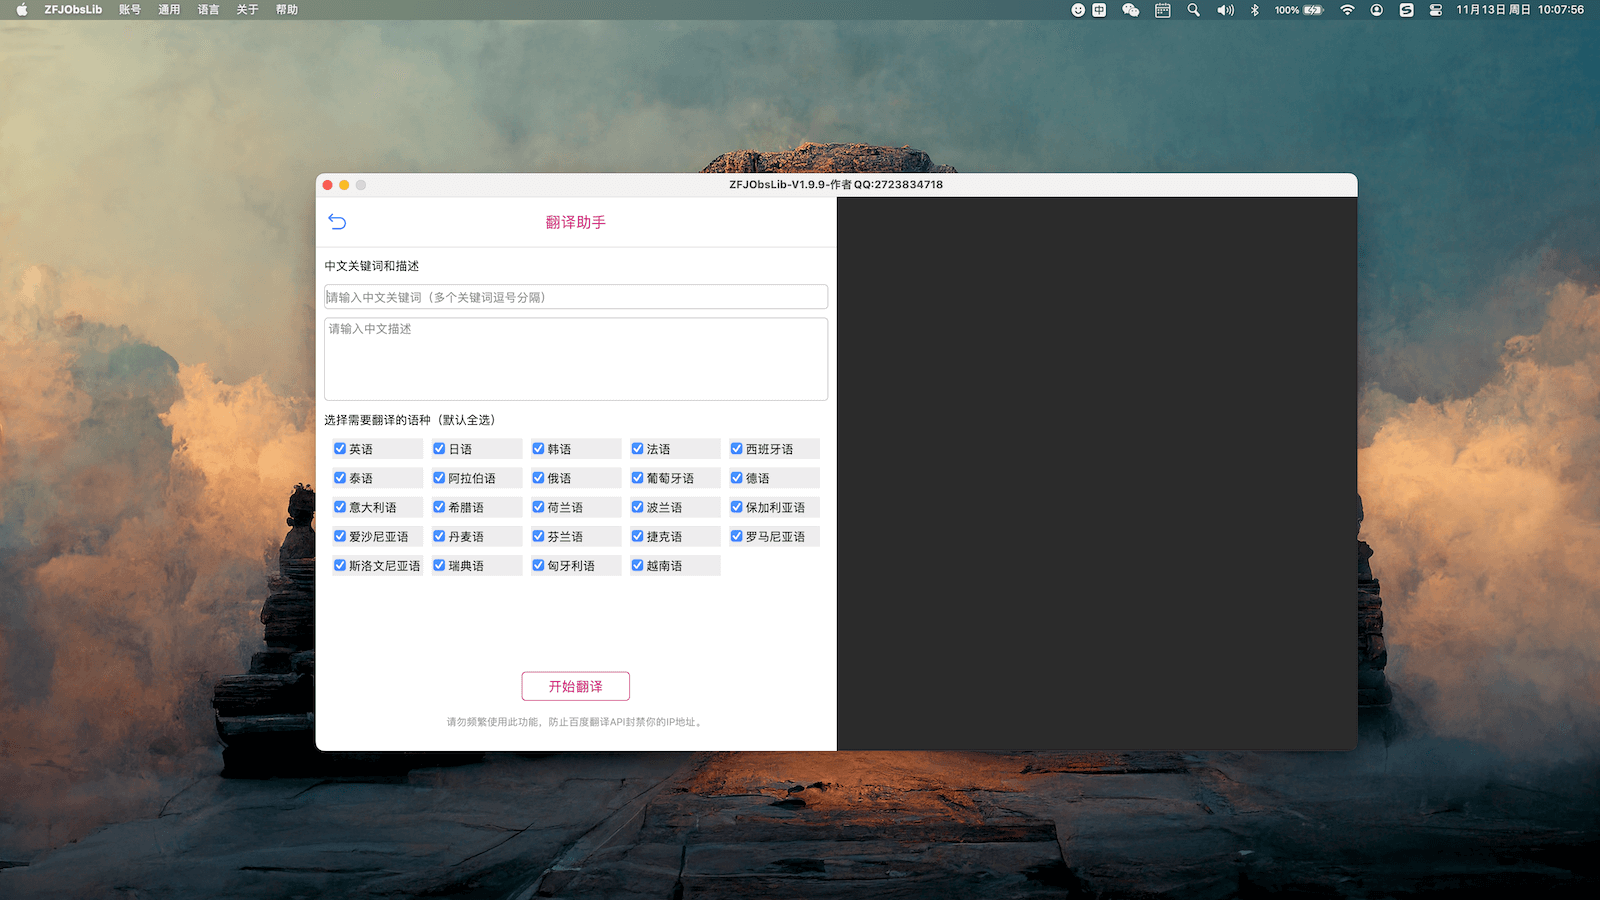Click the 请输入中文描述 text area
Screen dimensions: 1600x900
coord(576,359)
